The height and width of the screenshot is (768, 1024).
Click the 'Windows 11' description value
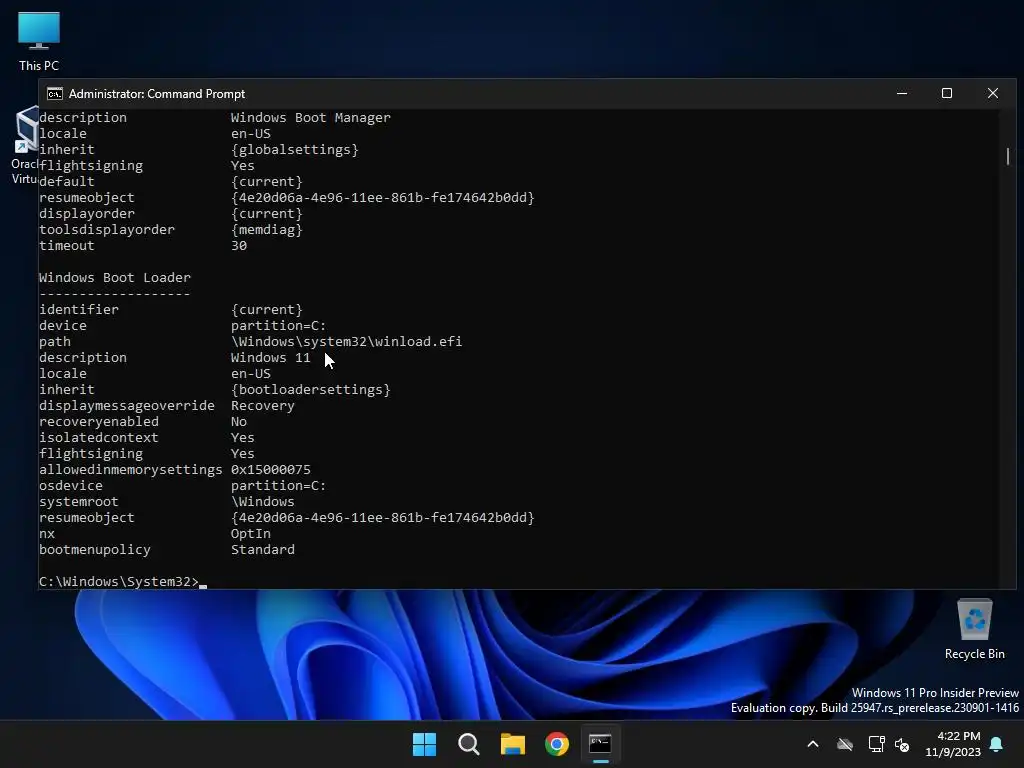[270, 357]
